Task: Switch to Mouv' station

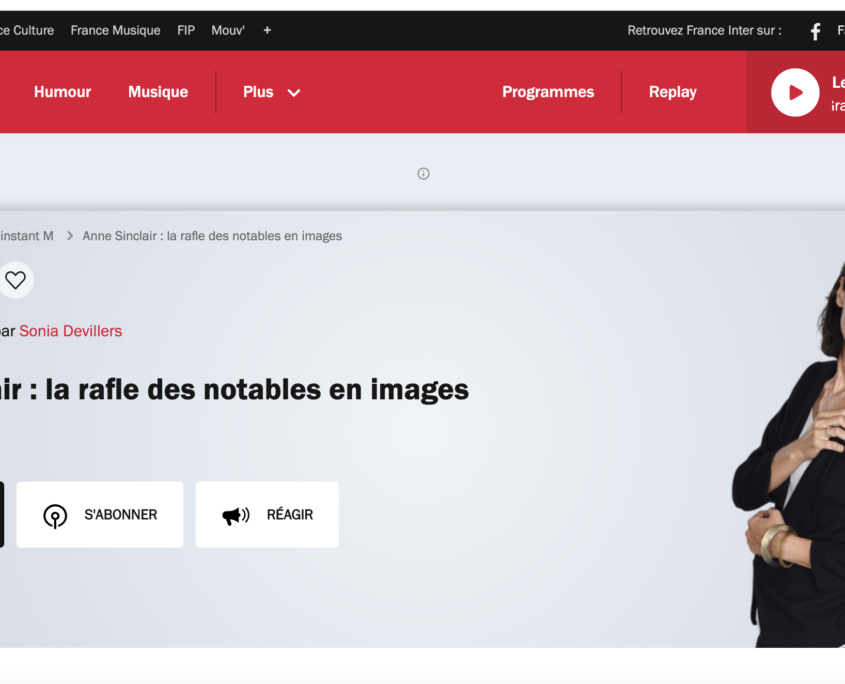Action: click(227, 30)
